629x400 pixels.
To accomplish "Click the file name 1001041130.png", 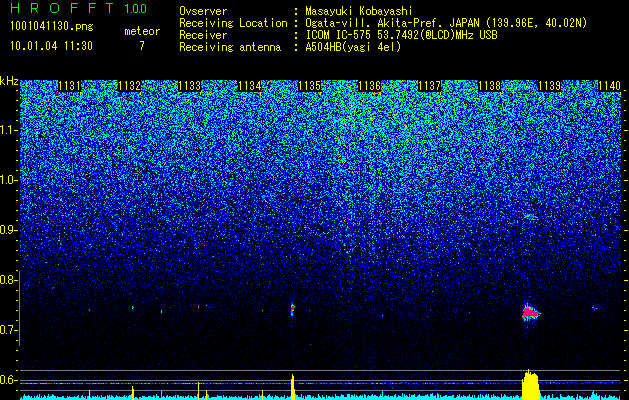I will coord(52,27).
